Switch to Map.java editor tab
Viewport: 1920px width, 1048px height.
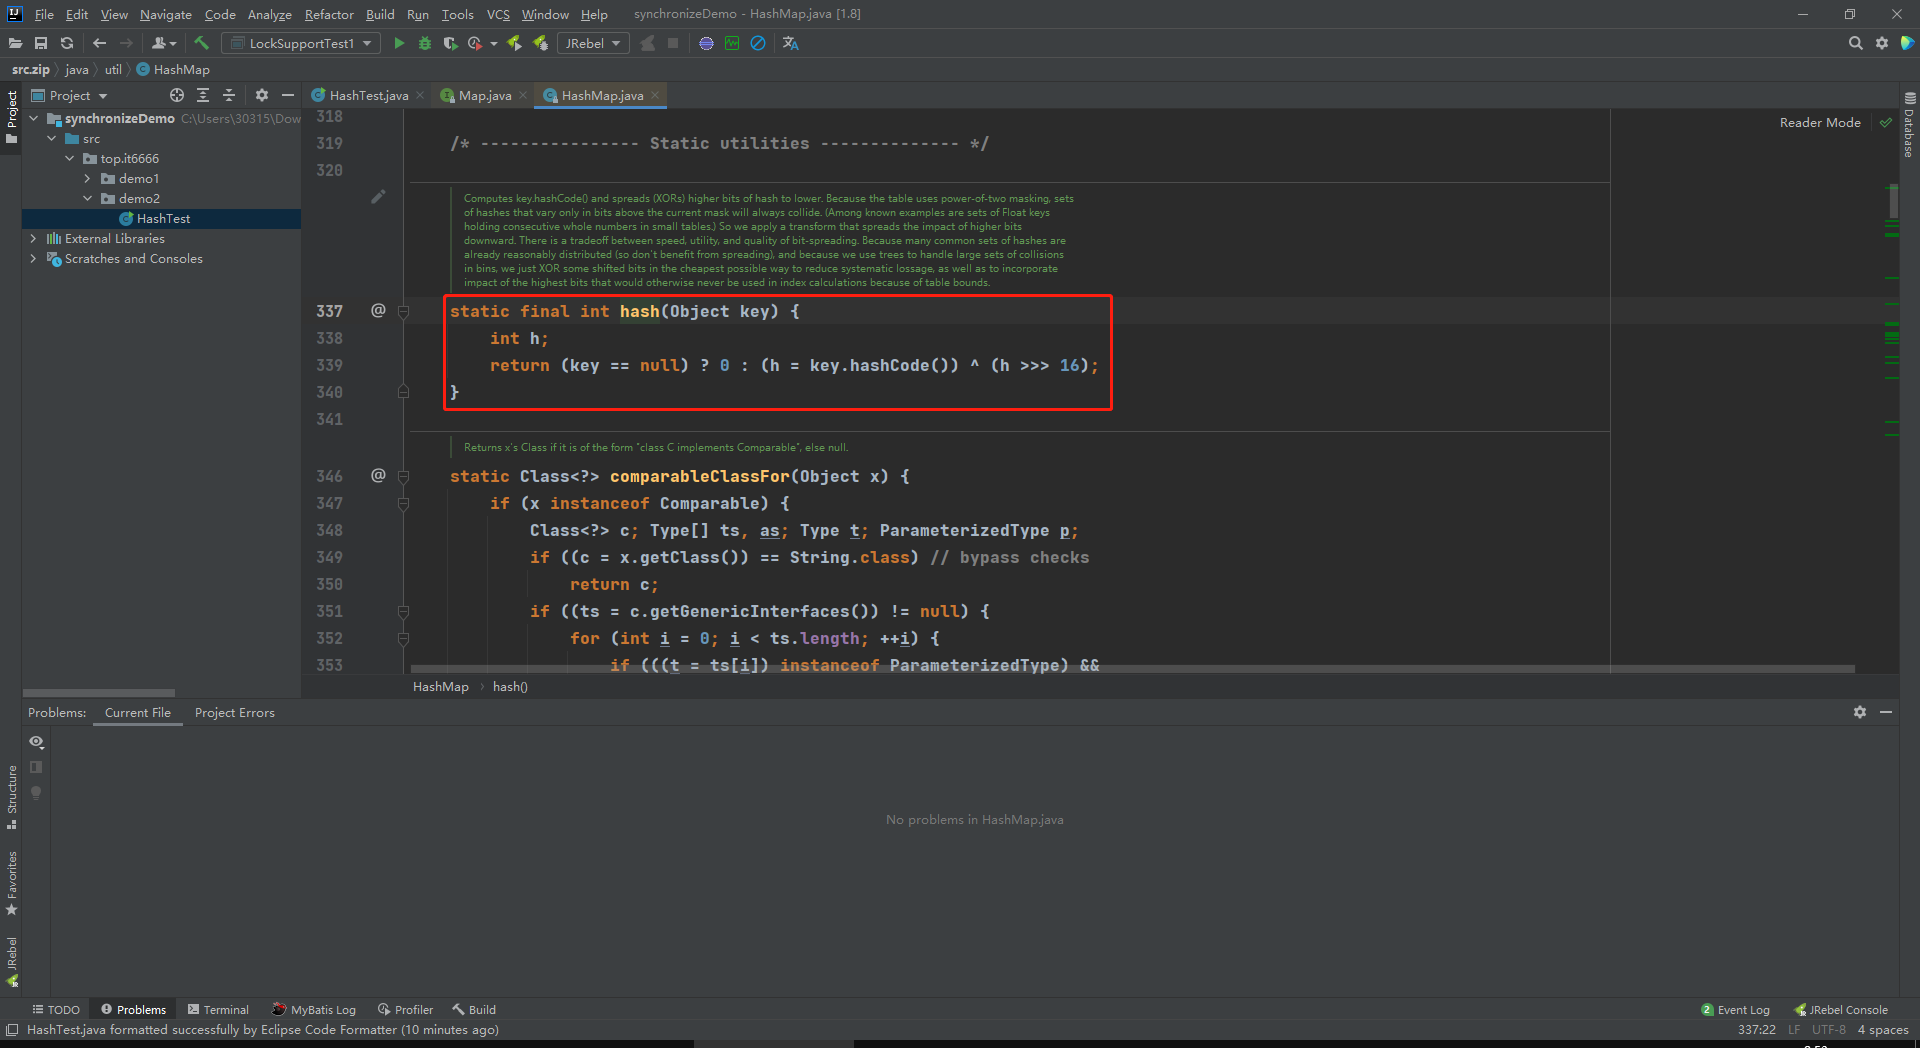[485, 95]
